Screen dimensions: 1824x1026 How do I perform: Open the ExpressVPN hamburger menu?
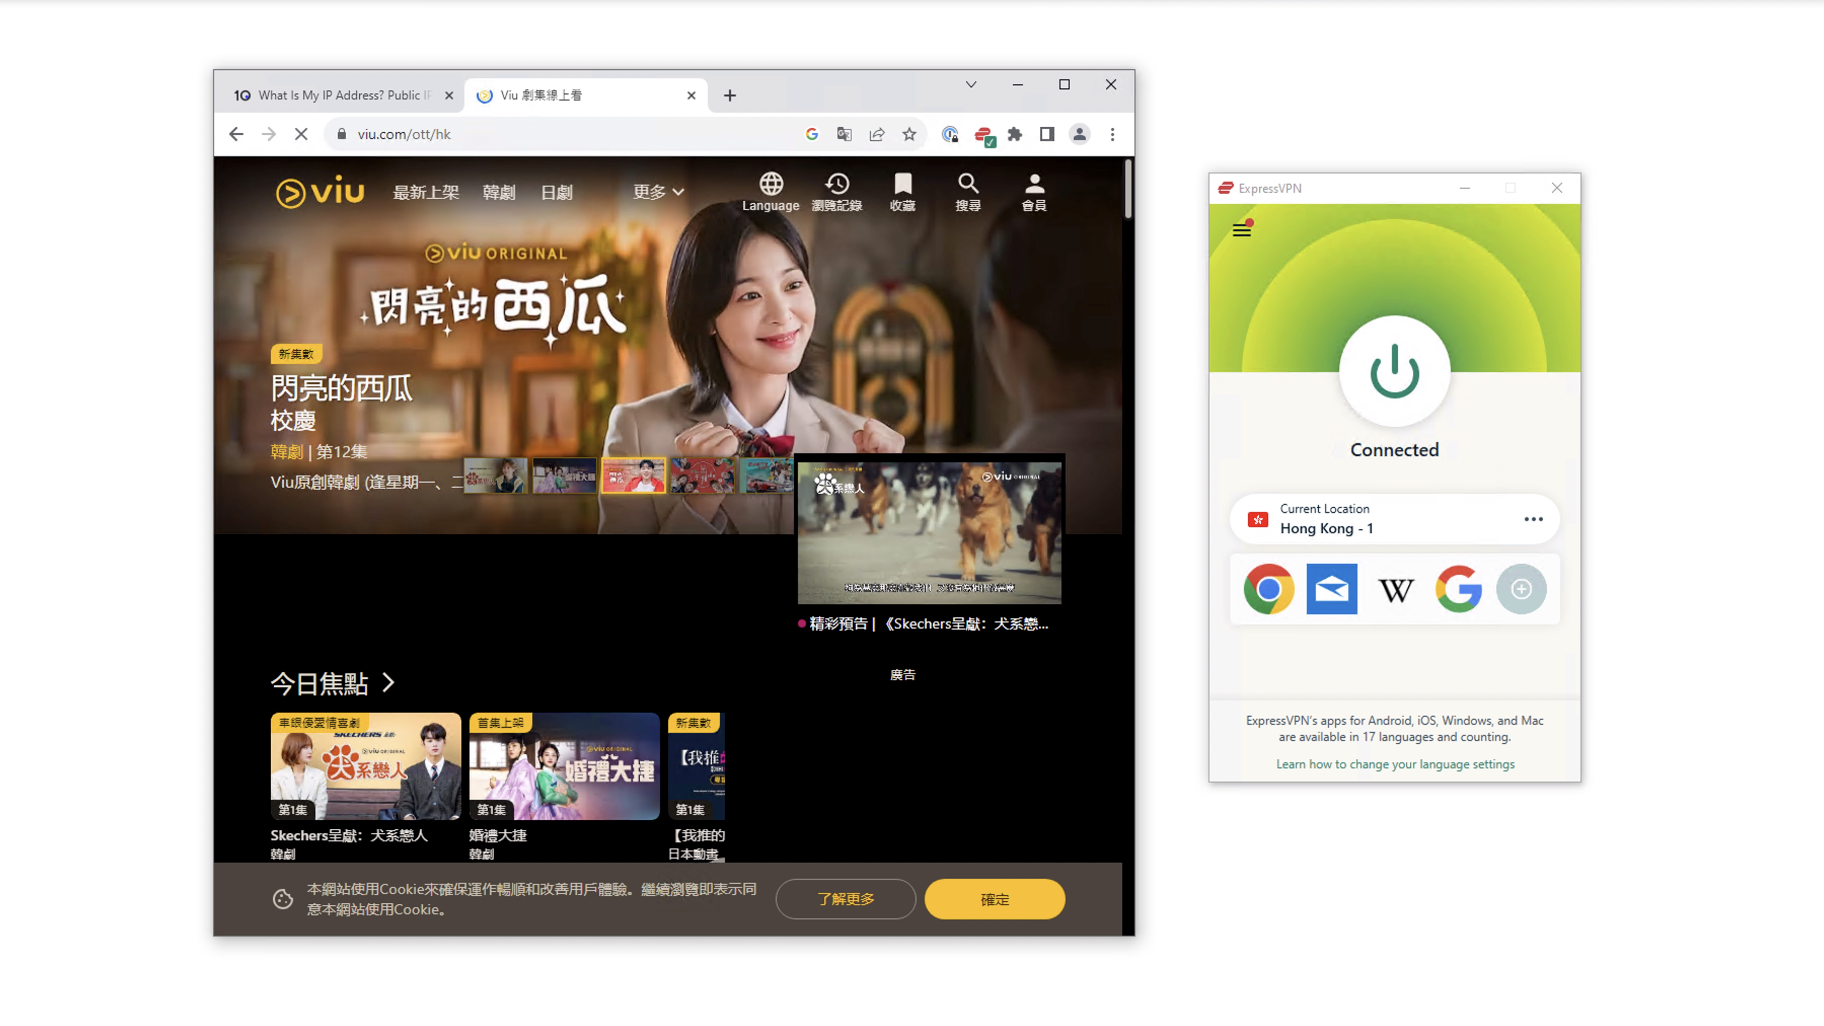(1241, 229)
